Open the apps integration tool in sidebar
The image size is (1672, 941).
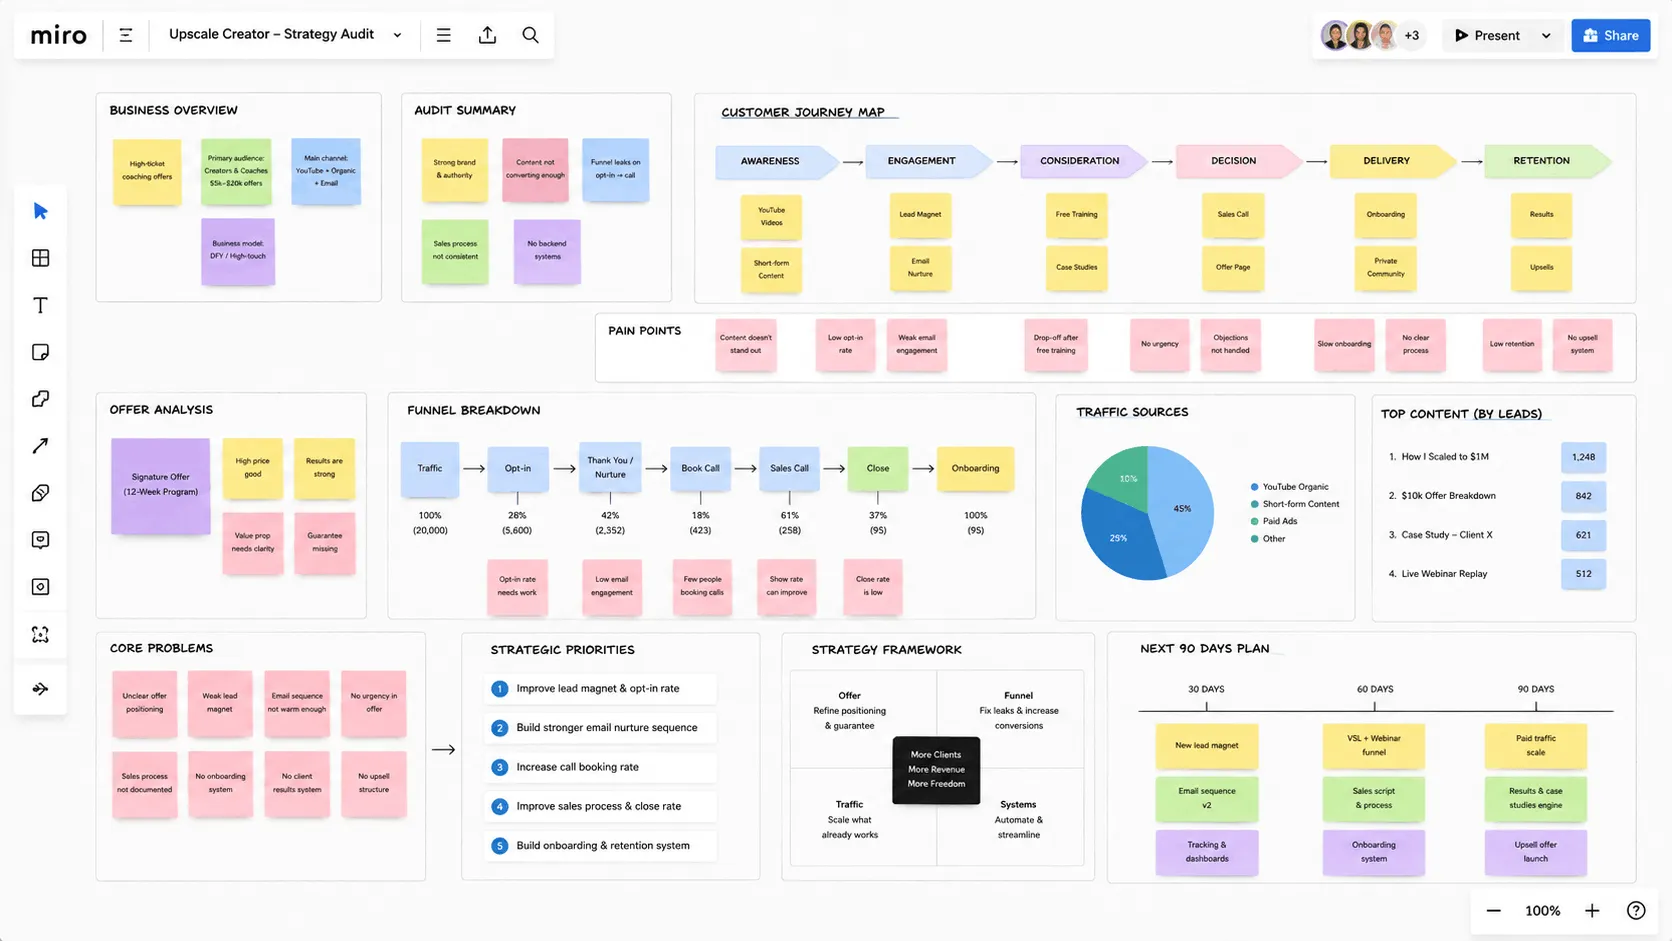(x=40, y=635)
